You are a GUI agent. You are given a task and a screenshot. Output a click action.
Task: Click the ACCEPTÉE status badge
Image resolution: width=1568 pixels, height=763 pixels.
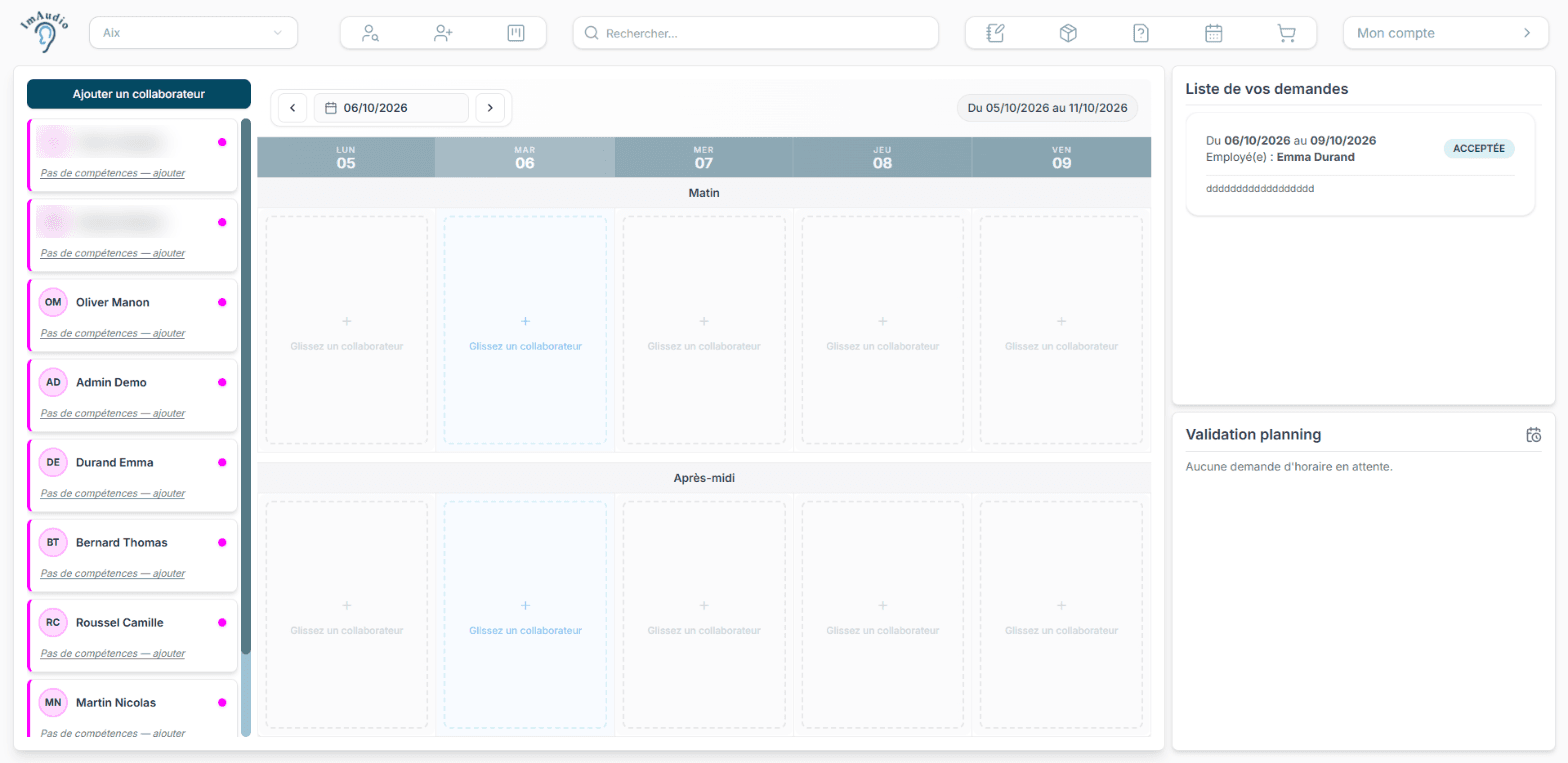(1479, 148)
